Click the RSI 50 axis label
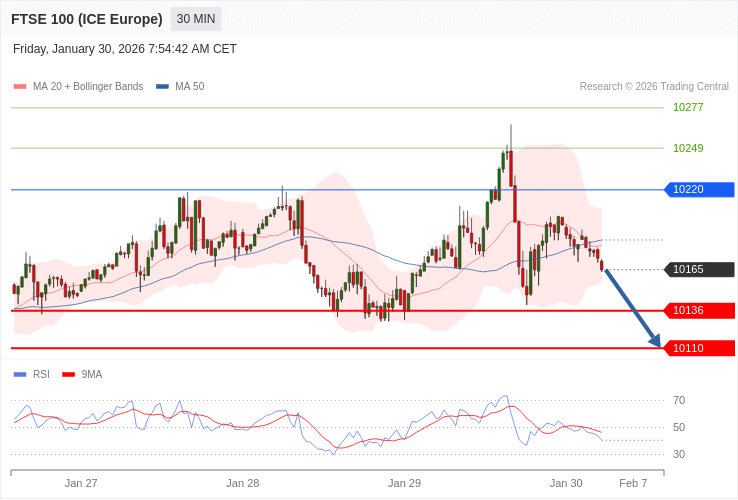 (x=679, y=427)
